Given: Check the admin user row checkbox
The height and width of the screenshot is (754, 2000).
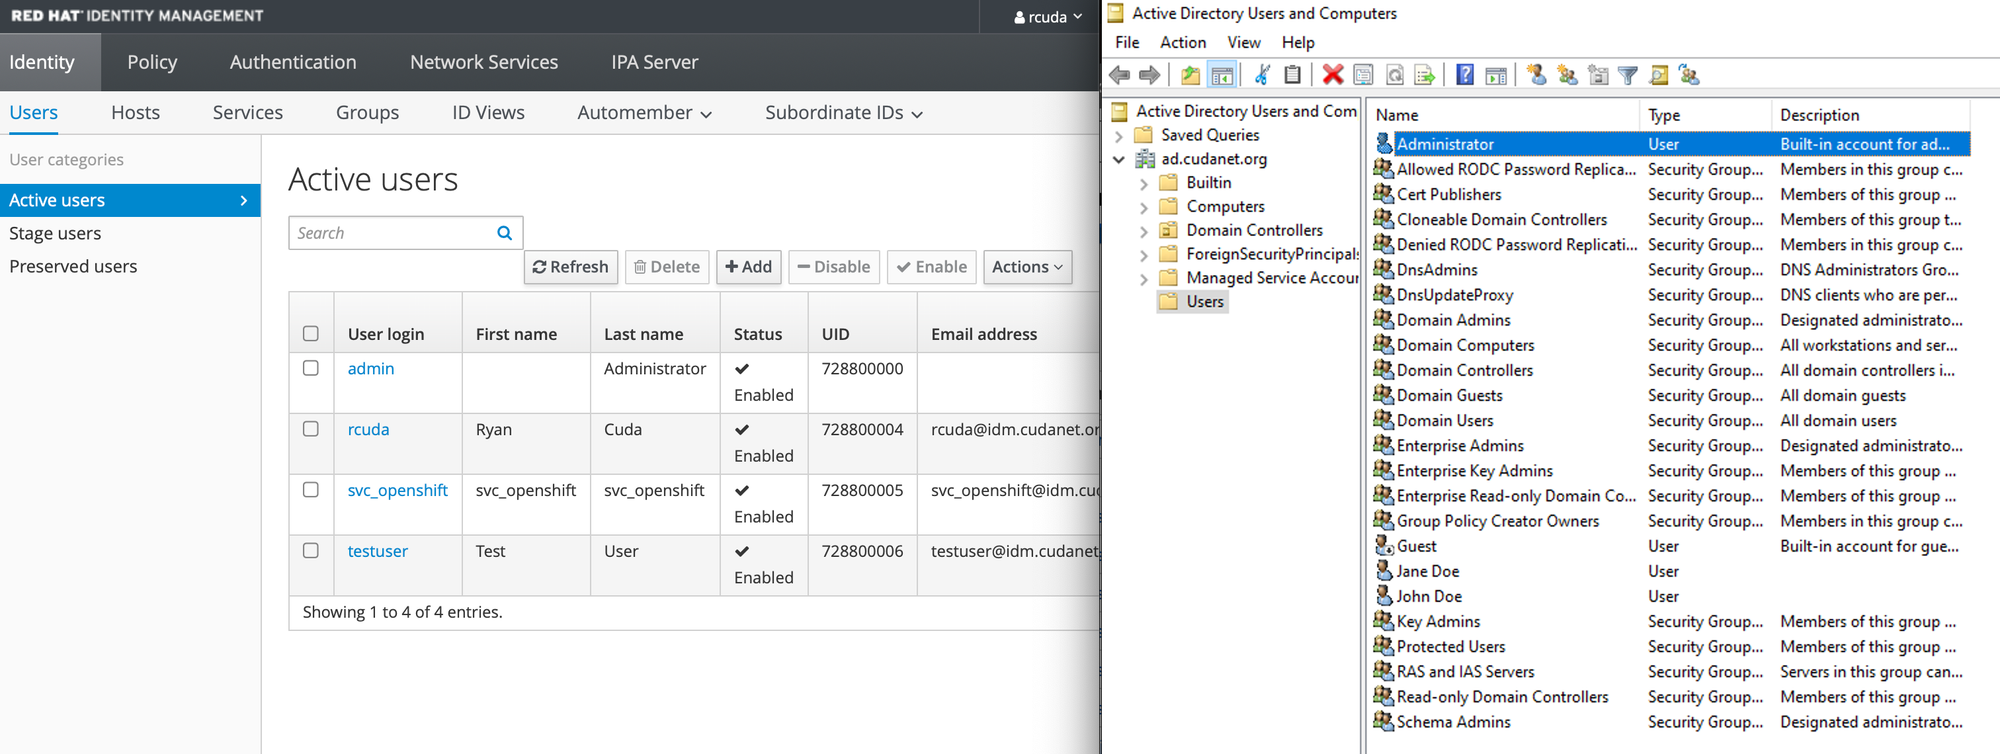Looking at the screenshot, I should (311, 368).
